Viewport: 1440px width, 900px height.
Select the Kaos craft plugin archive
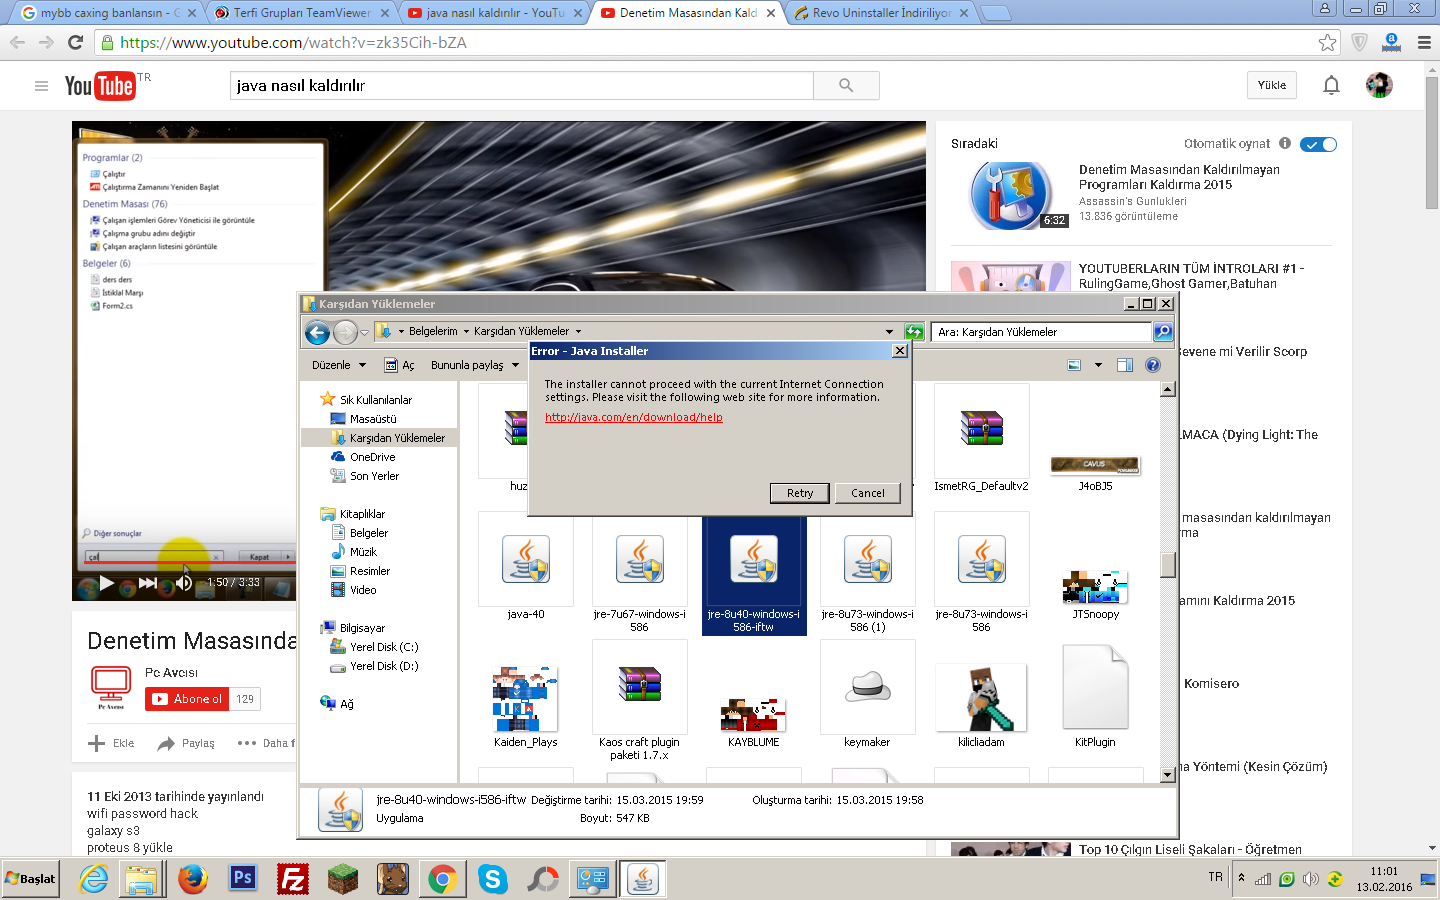(640, 700)
